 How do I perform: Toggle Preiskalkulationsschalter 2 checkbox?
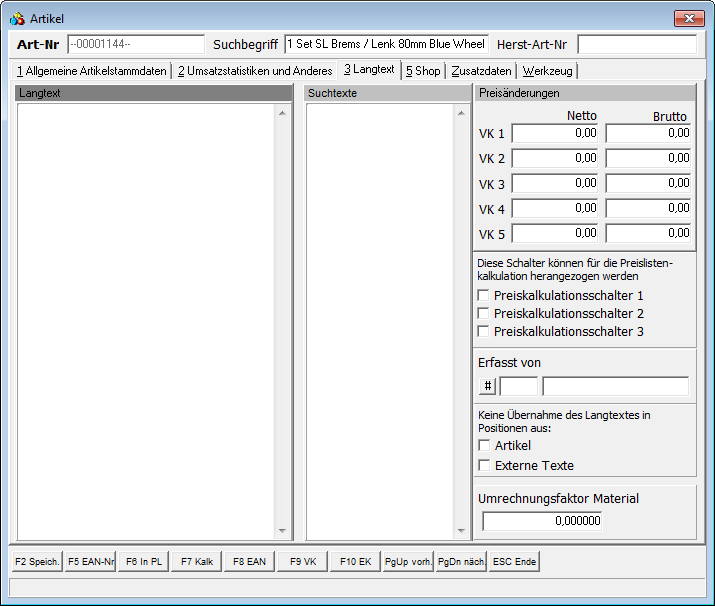[484, 314]
